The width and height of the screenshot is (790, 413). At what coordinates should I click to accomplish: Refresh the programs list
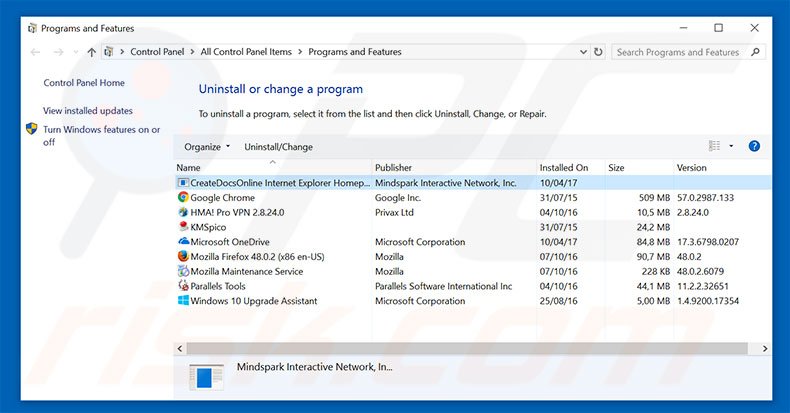click(x=598, y=52)
